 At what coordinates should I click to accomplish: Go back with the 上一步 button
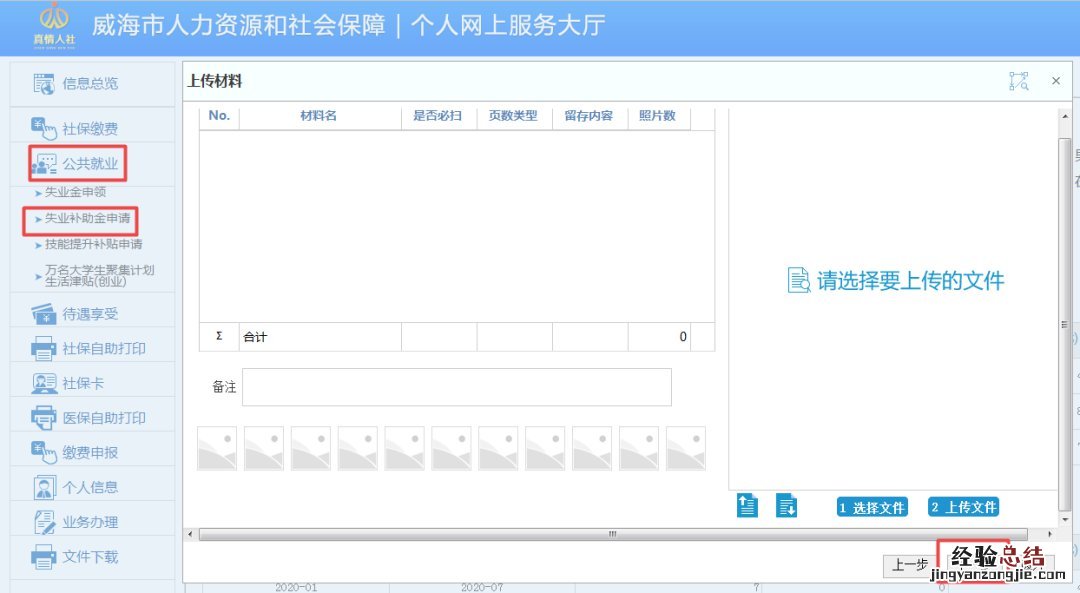(909, 565)
